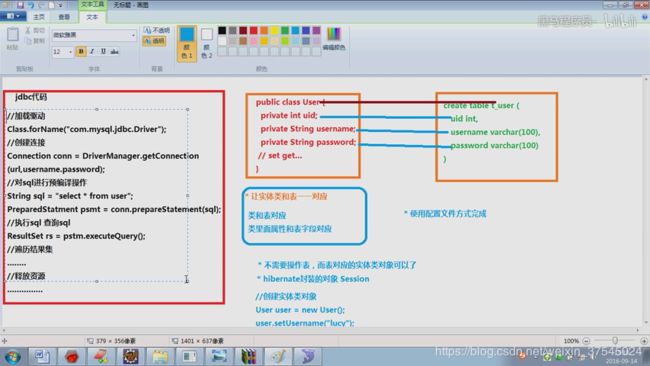Select the Color 1 foreground button
Screen dimensions: 650x366
tap(187, 44)
